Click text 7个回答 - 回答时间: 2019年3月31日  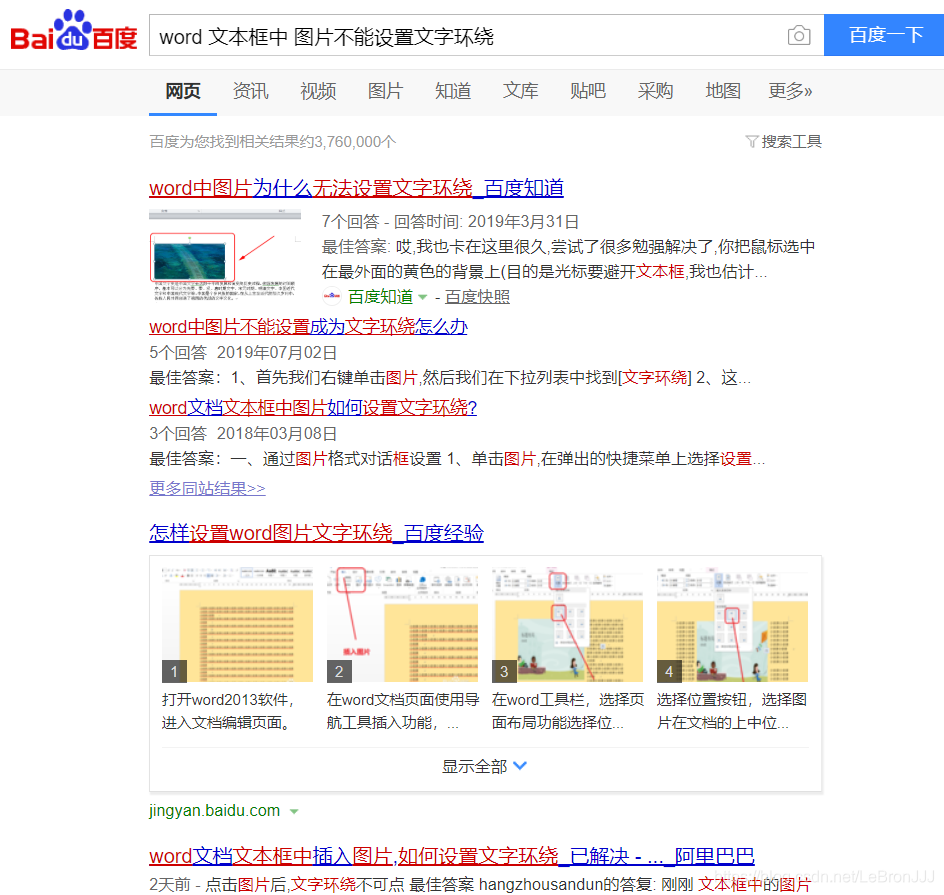[x=450, y=221]
